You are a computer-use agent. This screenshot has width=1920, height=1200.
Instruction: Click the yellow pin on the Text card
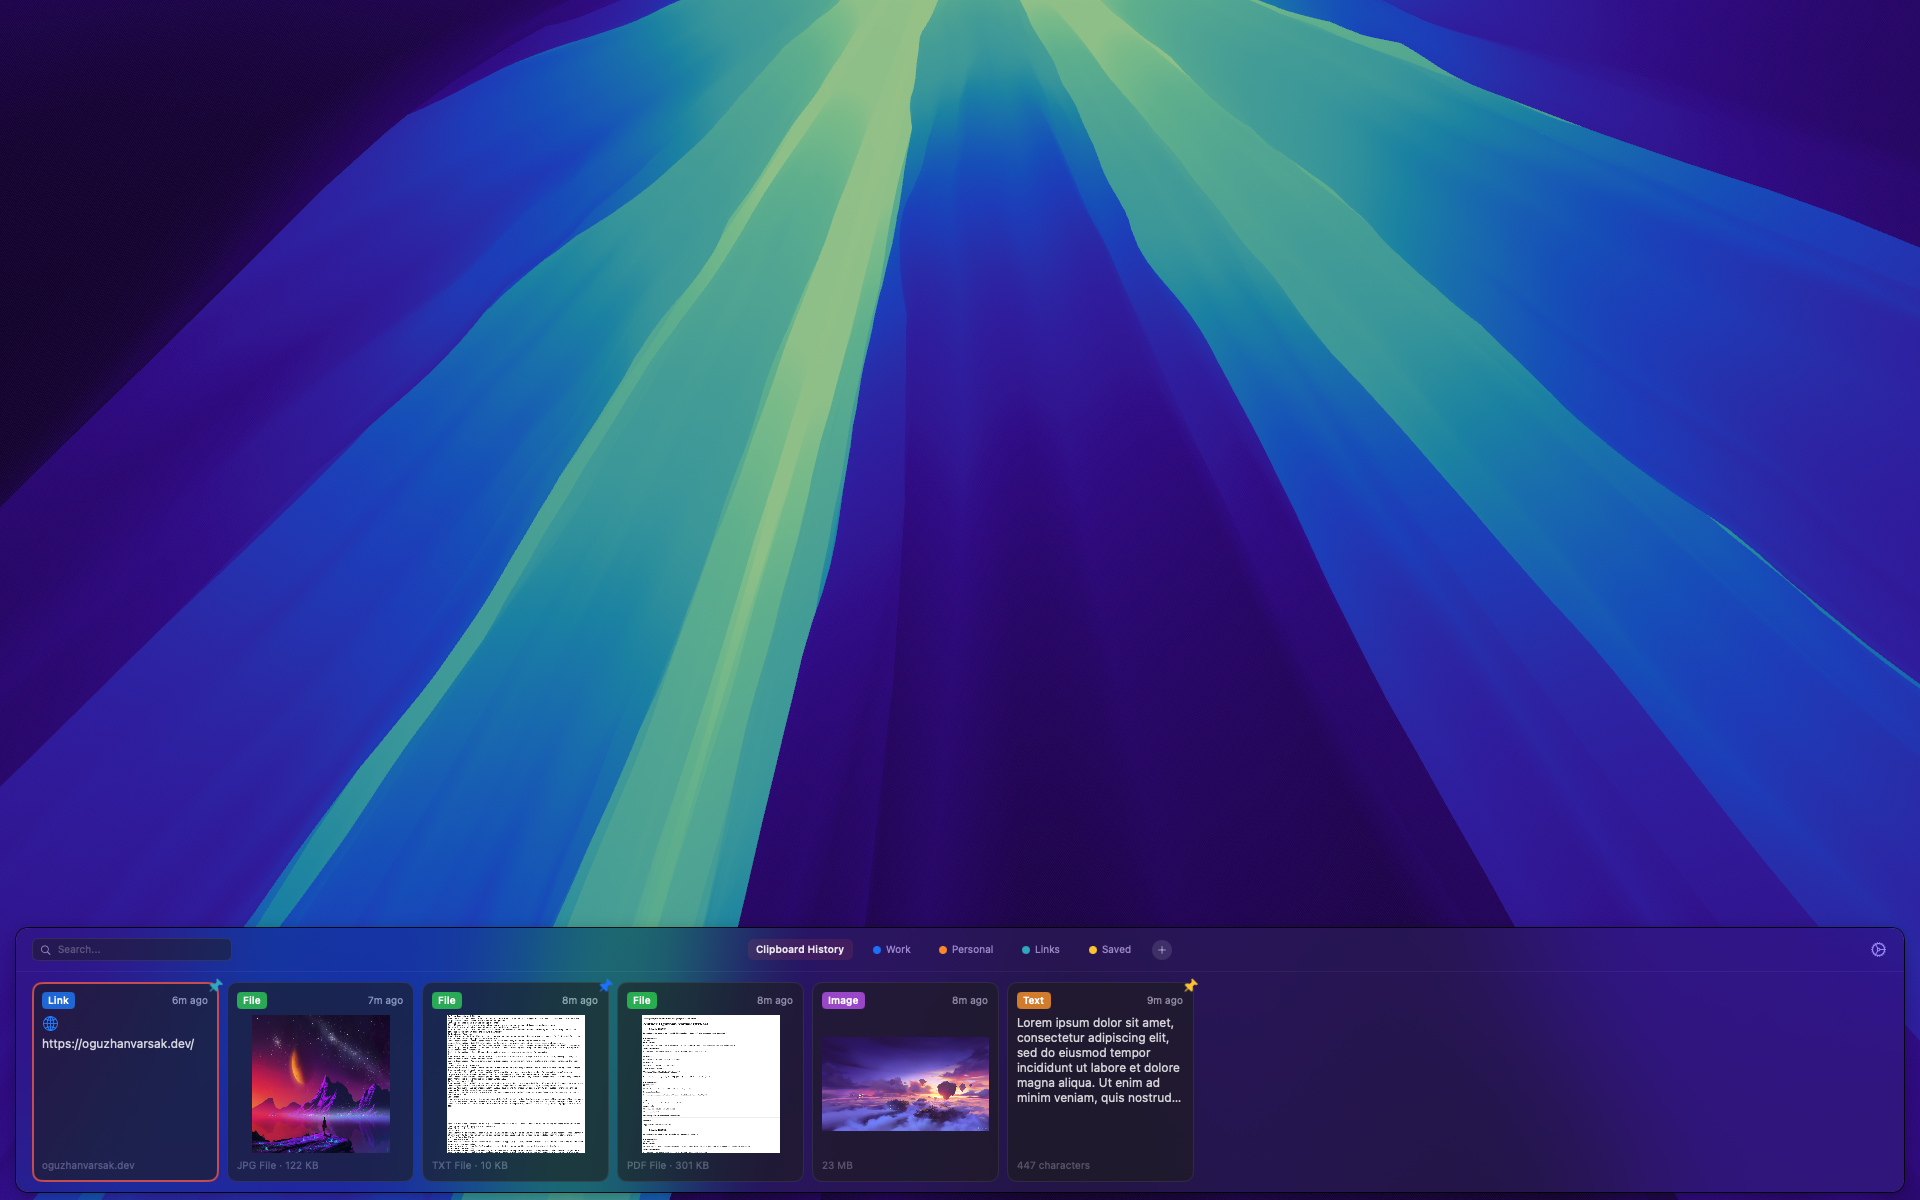pos(1190,984)
